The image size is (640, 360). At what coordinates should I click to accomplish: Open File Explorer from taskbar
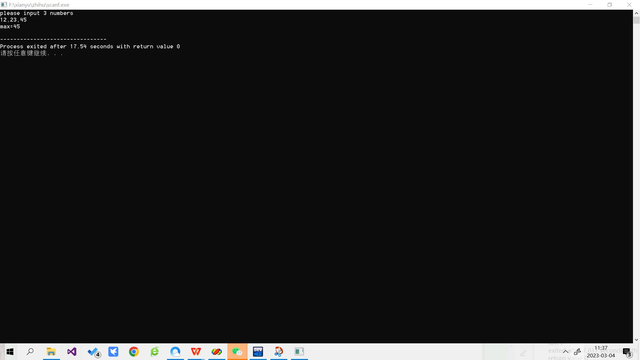point(51,351)
